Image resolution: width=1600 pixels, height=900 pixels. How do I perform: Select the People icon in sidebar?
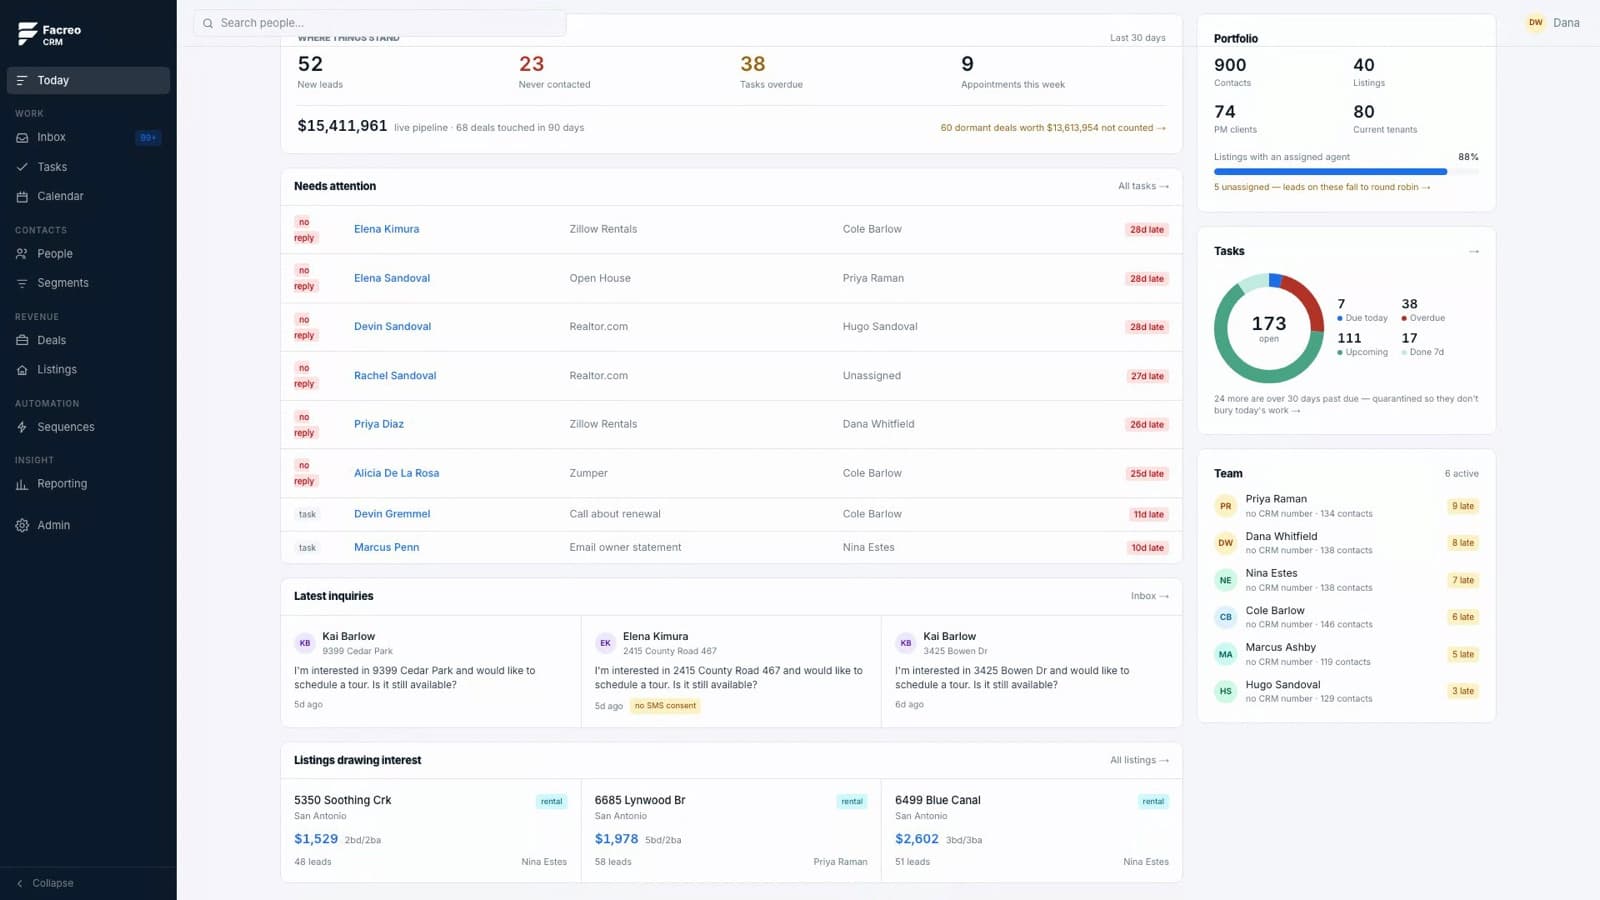(x=22, y=254)
